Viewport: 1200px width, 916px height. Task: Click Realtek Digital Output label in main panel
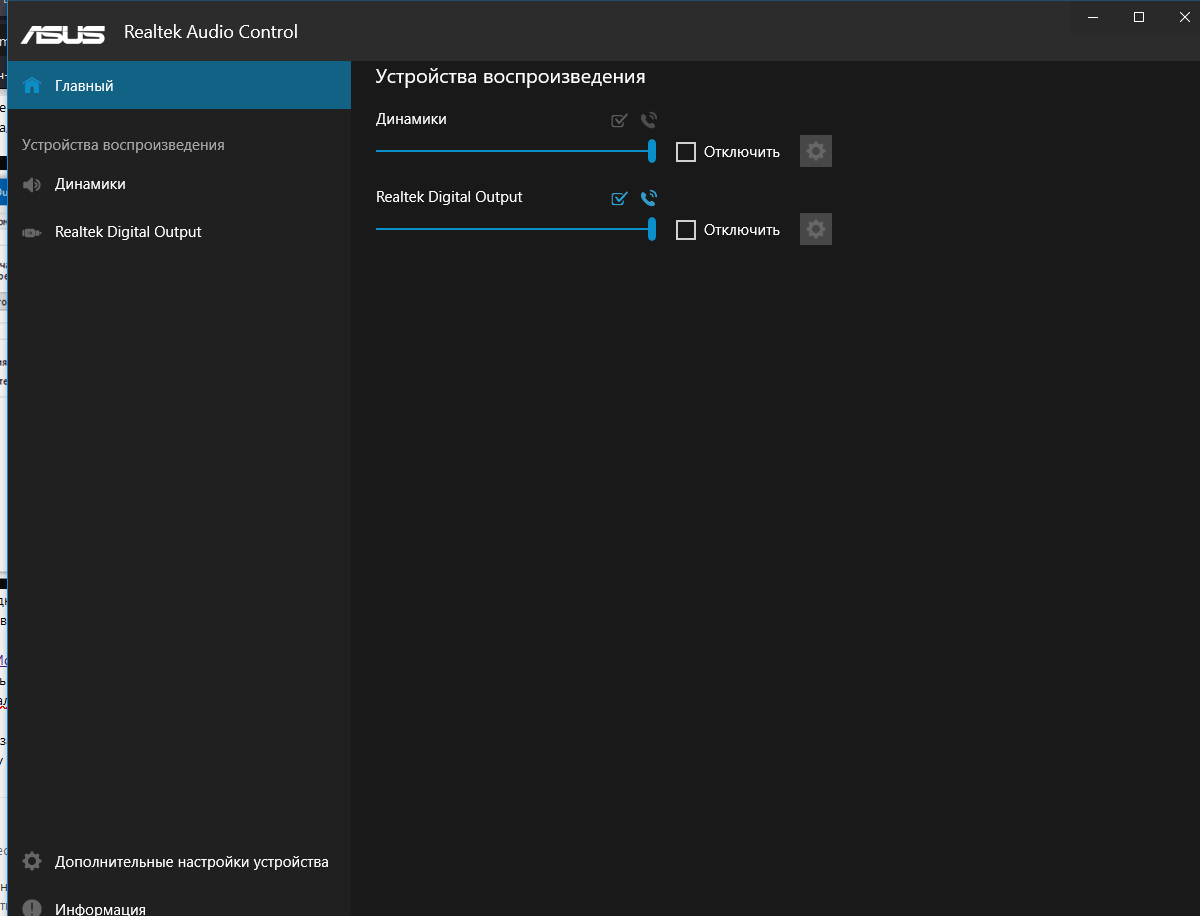click(x=449, y=197)
